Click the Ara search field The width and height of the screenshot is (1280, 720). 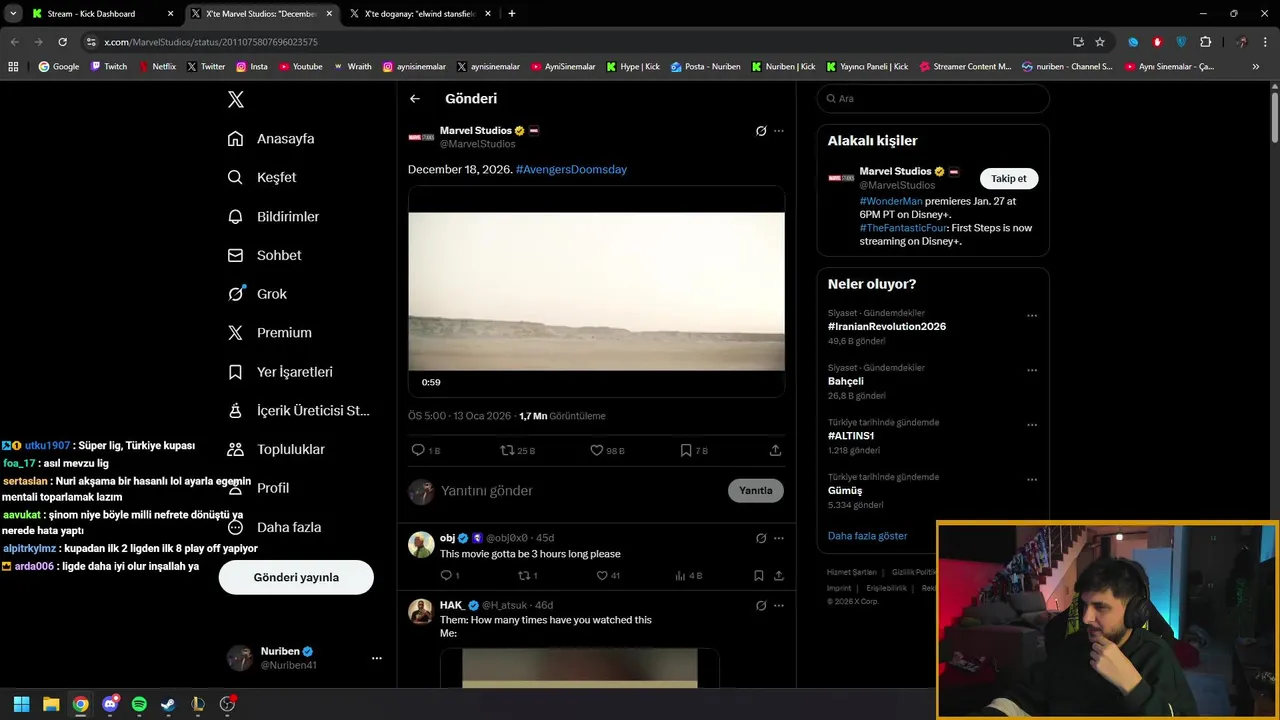coord(933,99)
